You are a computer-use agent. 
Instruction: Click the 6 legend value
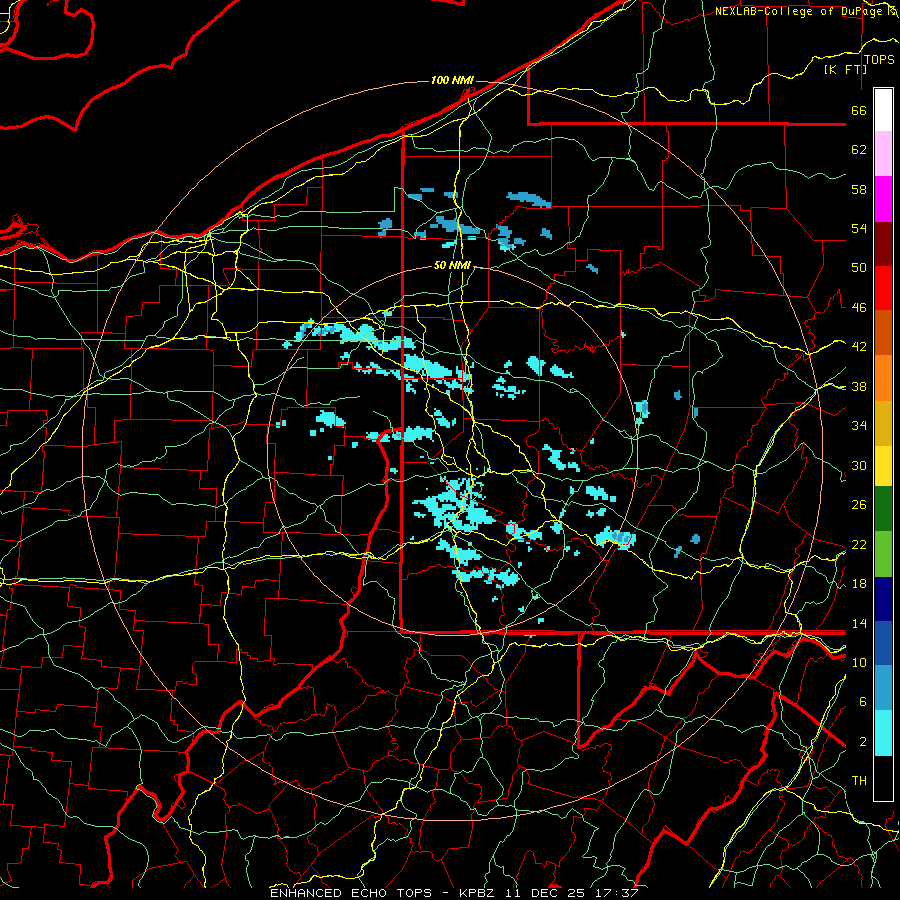[x=862, y=702]
